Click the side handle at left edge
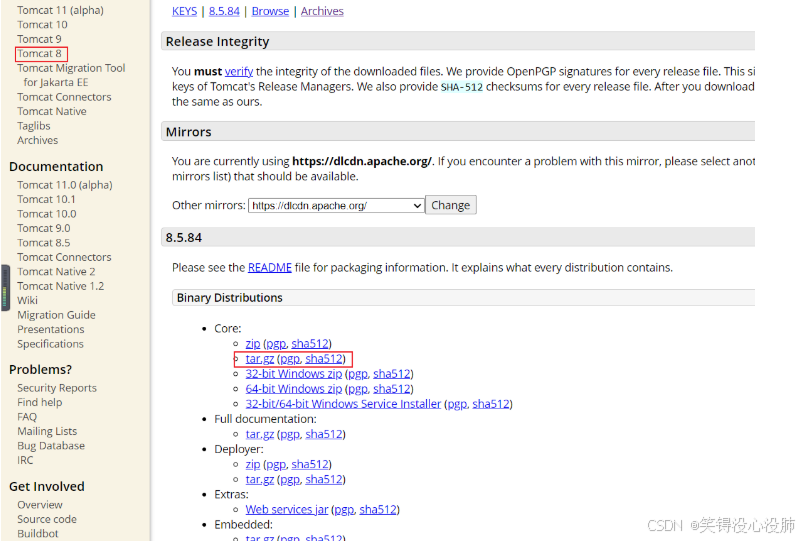This screenshot has height=541, width=807. tap(5, 288)
